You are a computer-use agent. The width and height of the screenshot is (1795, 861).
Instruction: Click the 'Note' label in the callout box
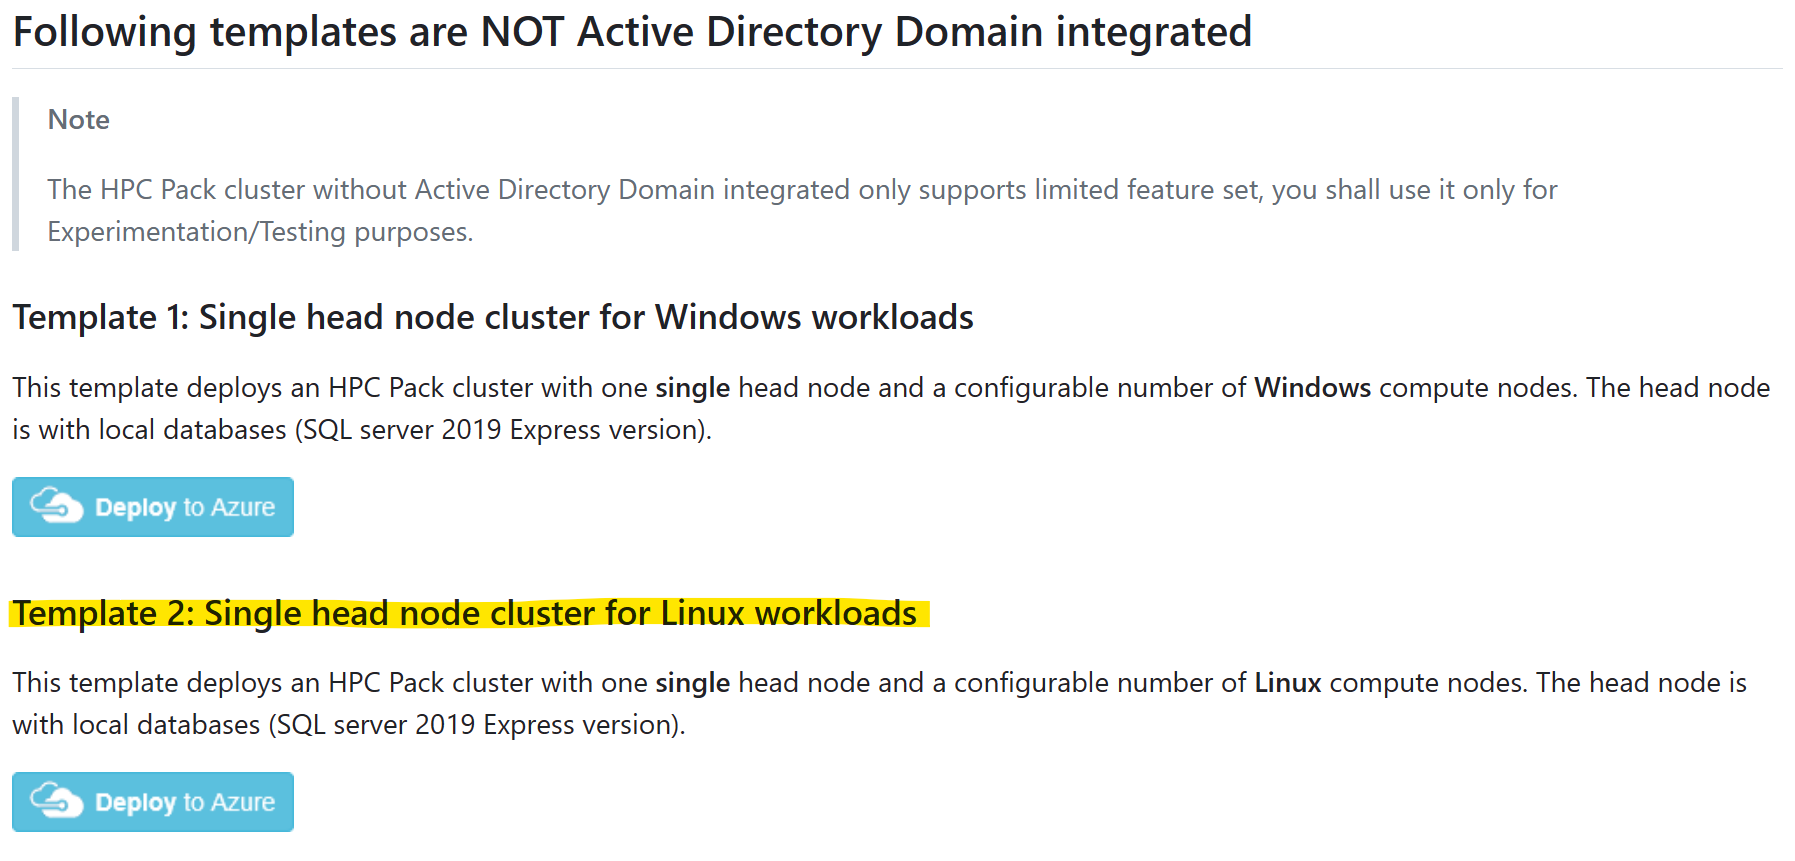[x=77, y=119]
